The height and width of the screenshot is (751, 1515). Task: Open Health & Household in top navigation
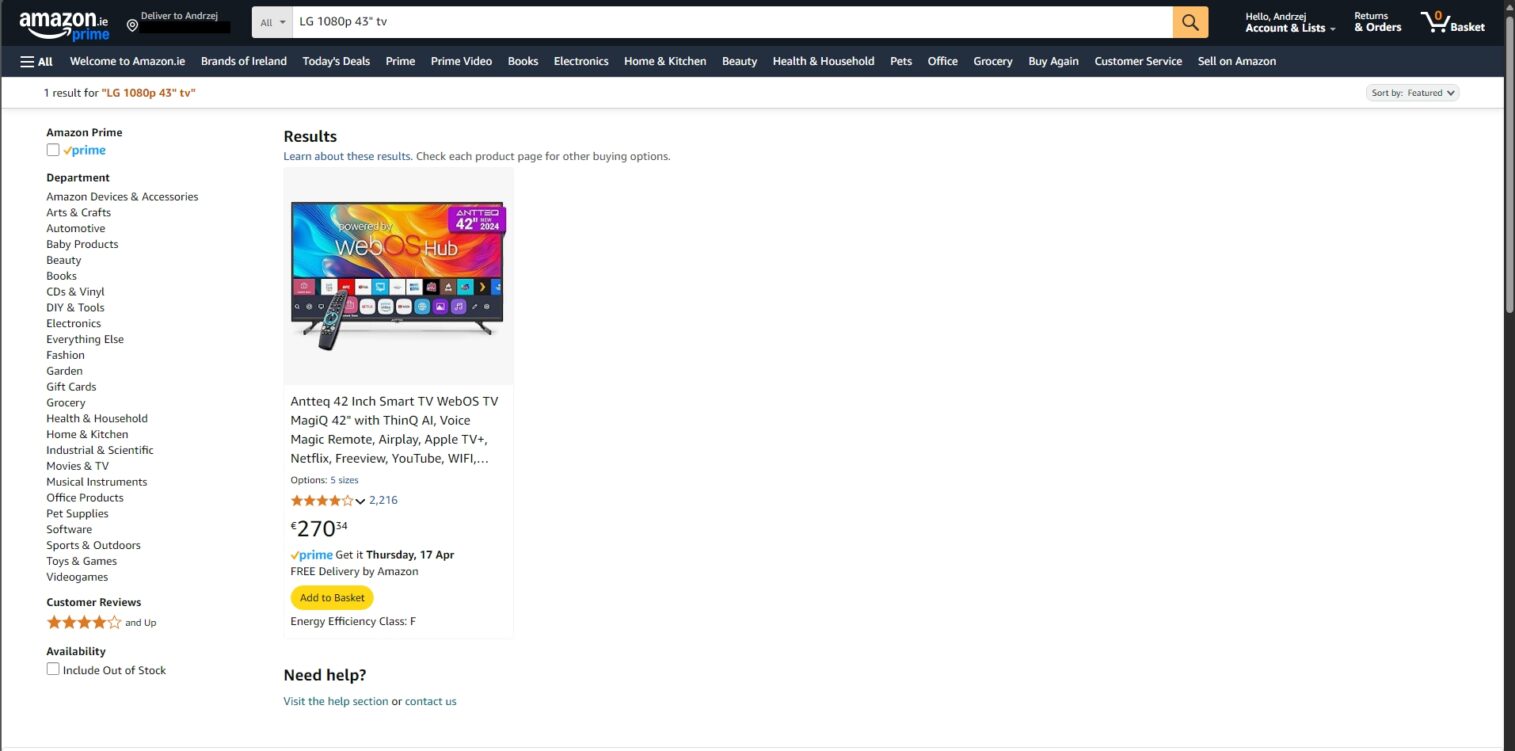pyautogui.click(x=823, y=61)
